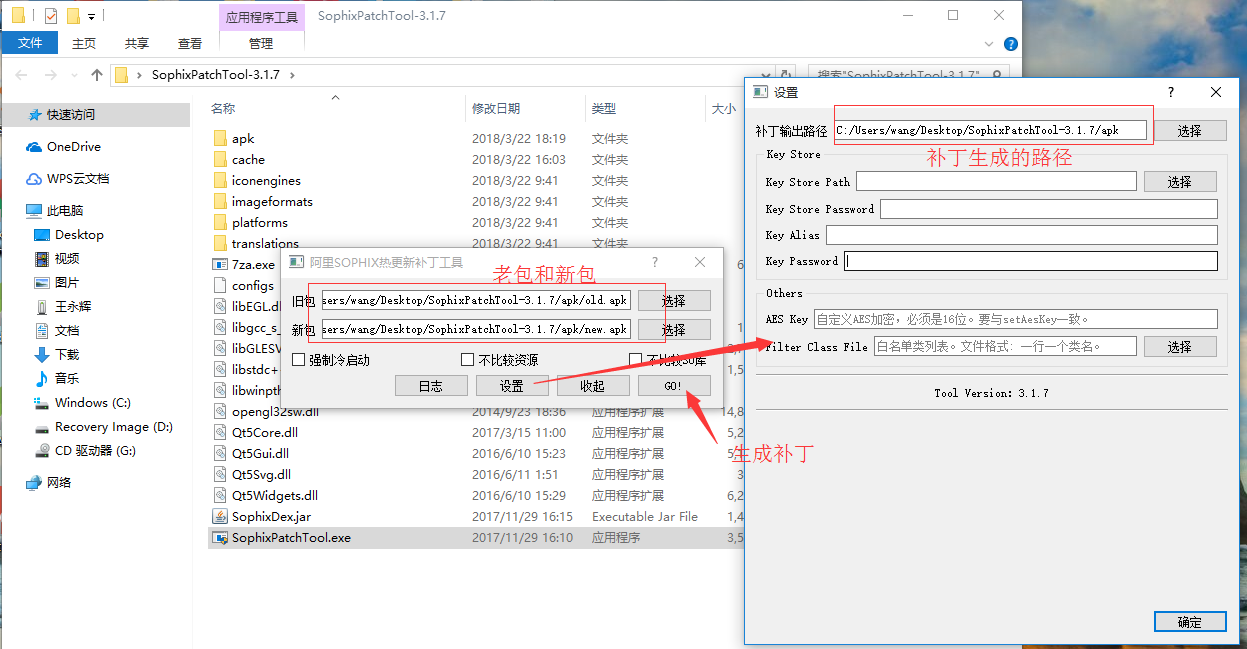Viewport: 1247px width, 649px height.
Task: Click 确定 to confirm settings
Action: [x=1190, y=621]
